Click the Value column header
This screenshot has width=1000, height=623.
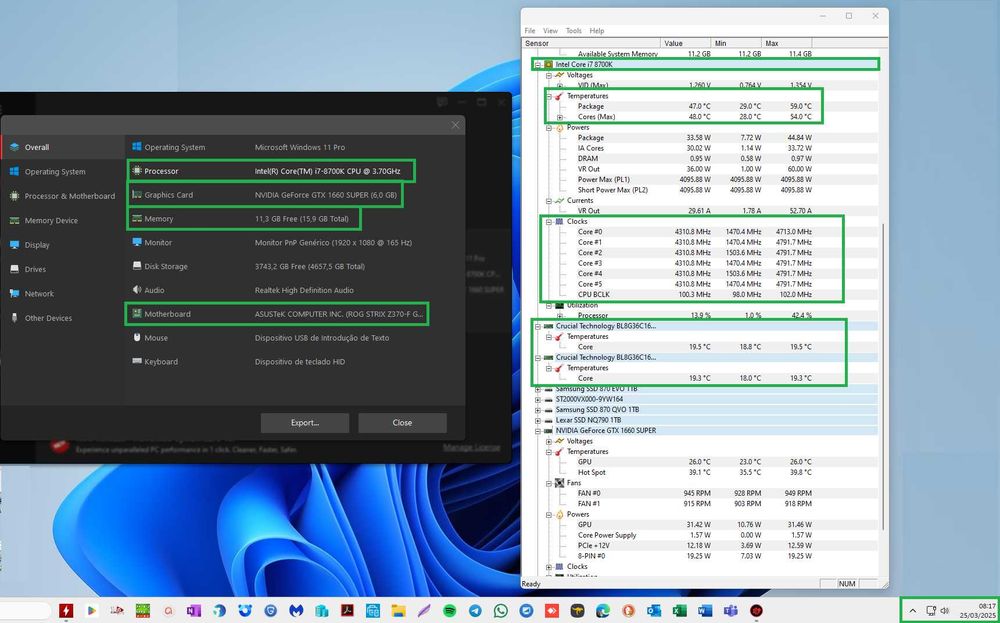686,43
